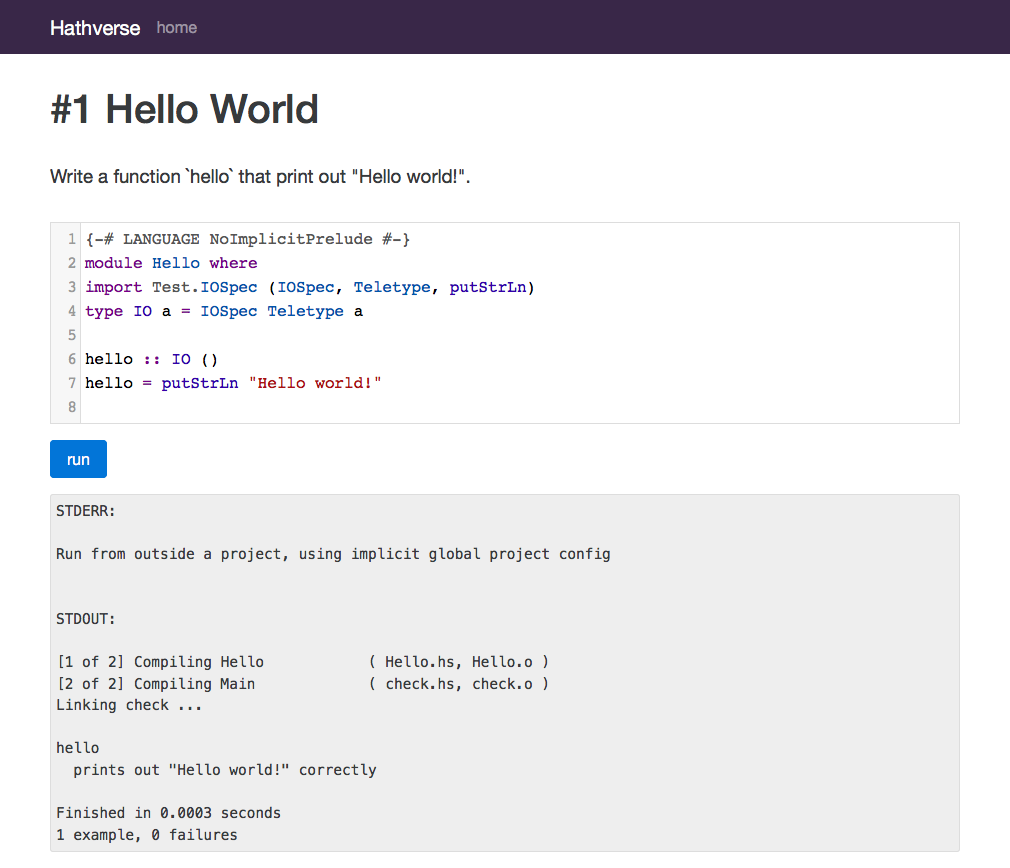
Task: Click line number 5 in the gutter
Action: tap(72, 335)
